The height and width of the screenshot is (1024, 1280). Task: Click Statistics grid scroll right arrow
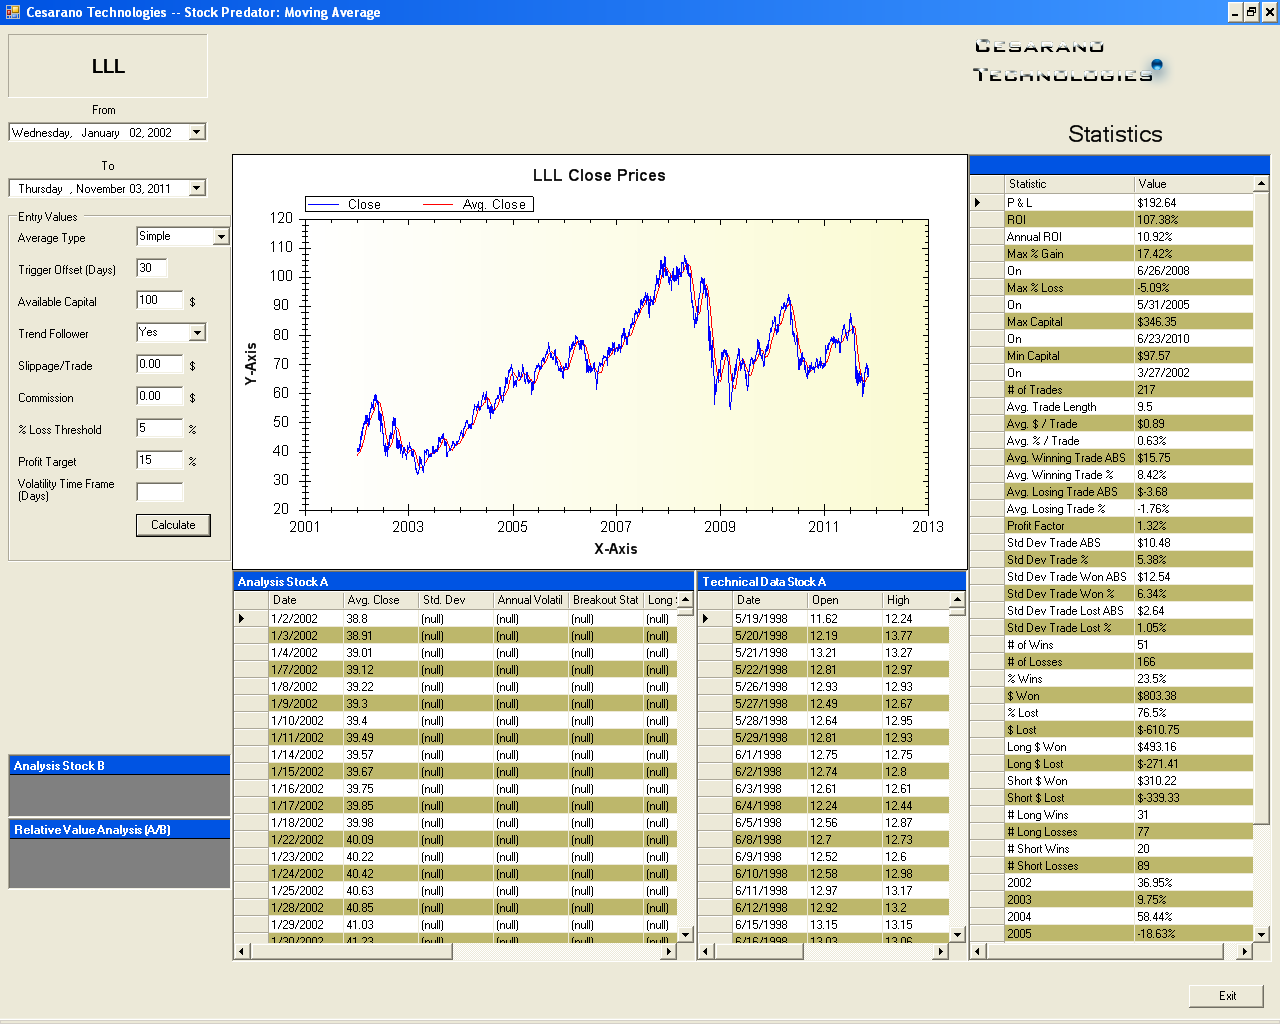[x=1245, y=951]
